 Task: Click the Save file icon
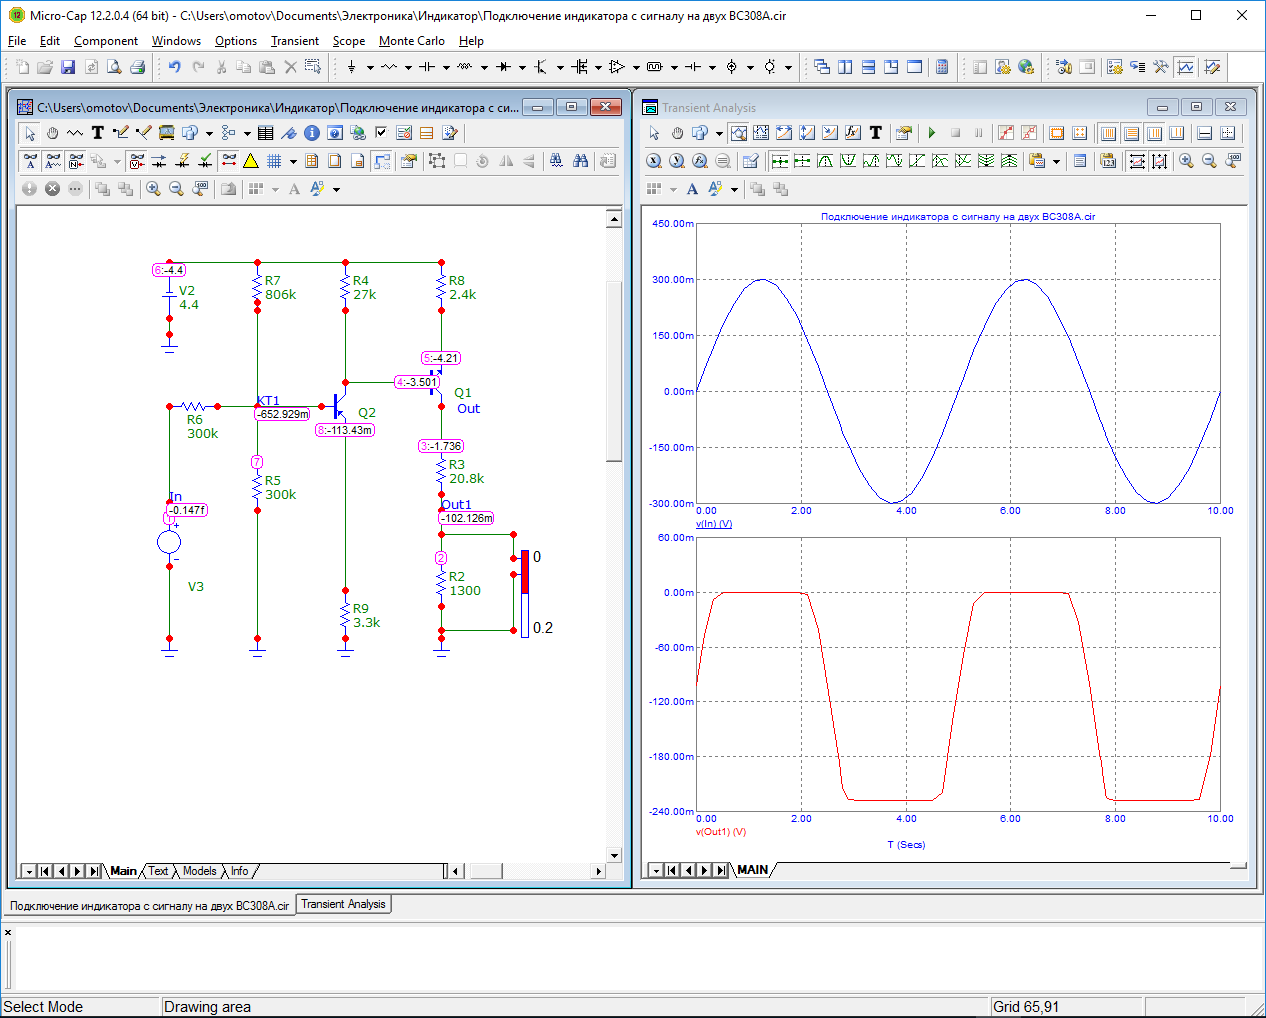[68, 67]
